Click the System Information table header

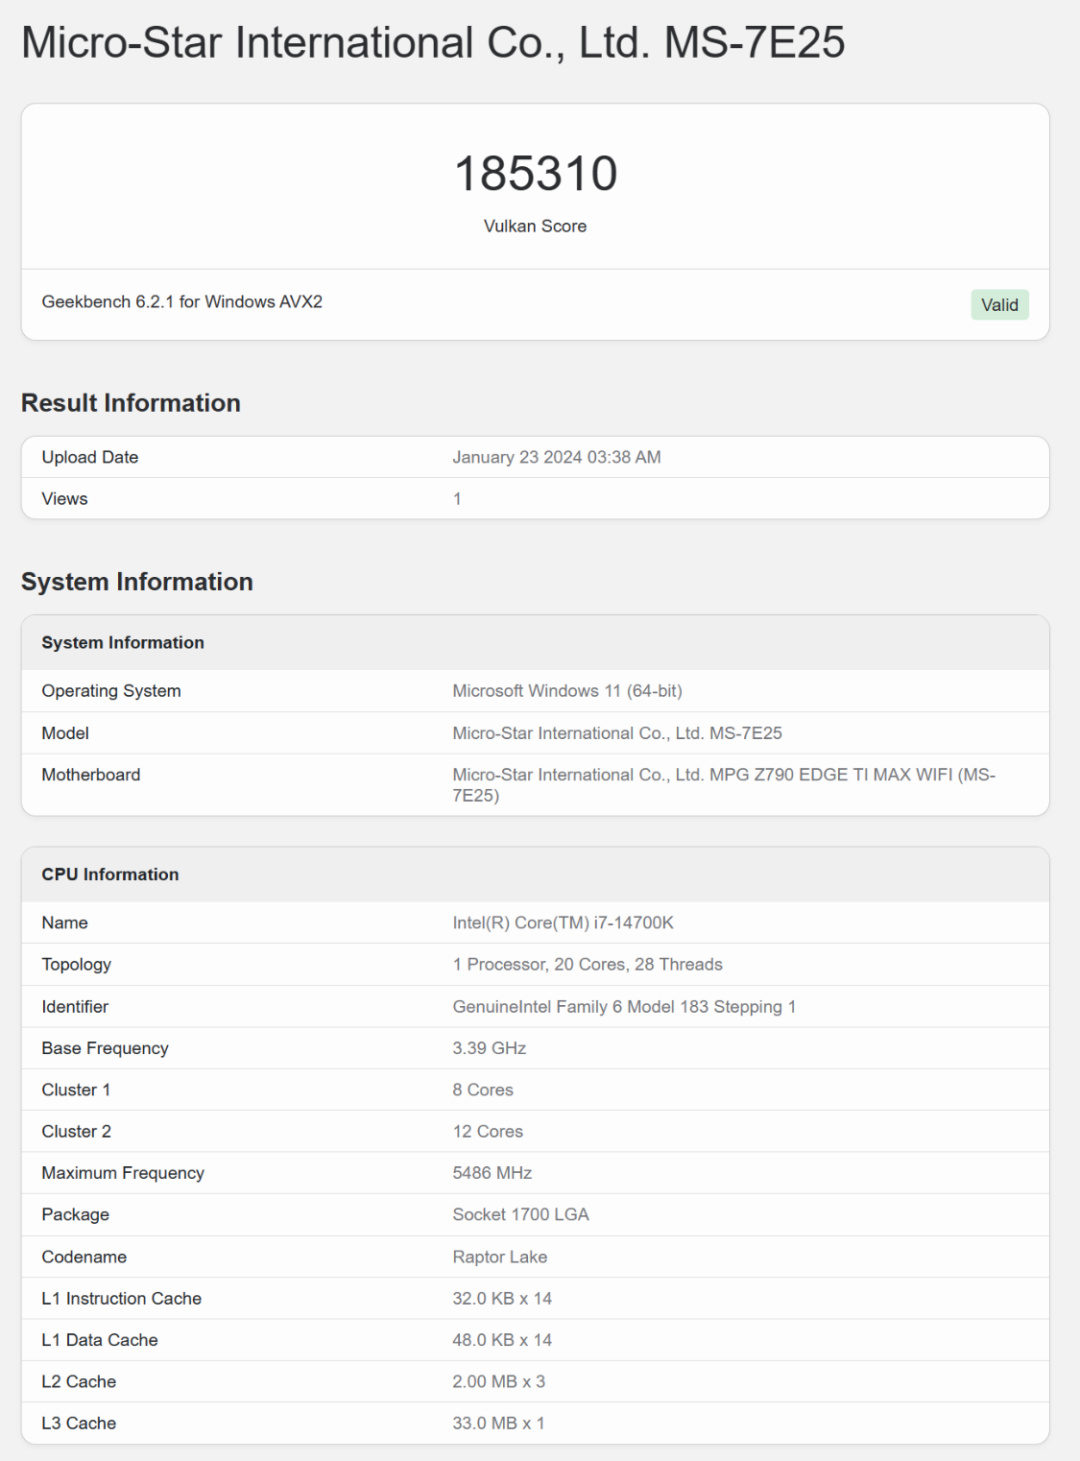[123, 643]
